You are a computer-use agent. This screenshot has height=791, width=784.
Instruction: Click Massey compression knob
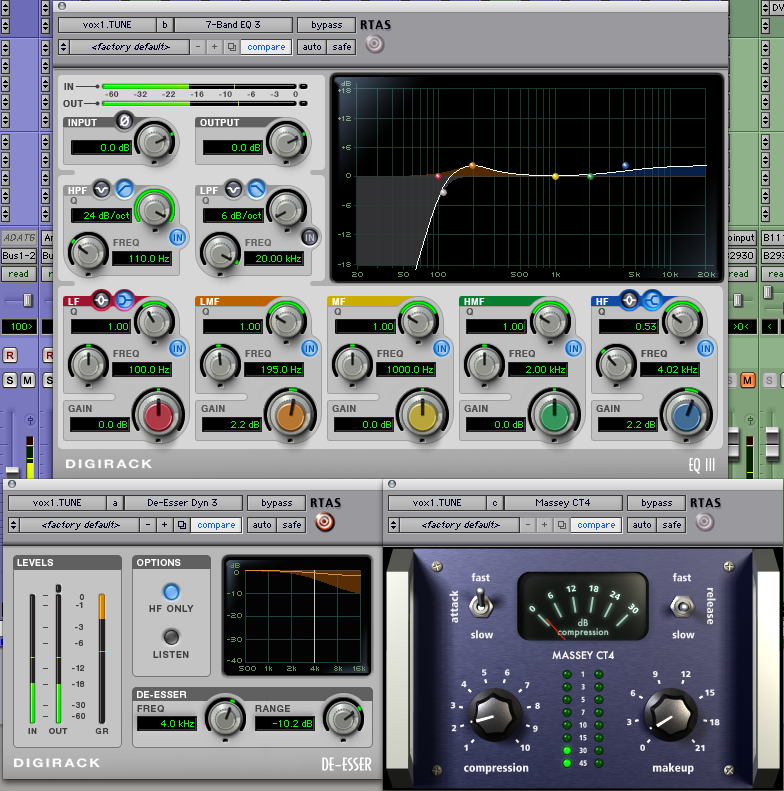[494, 714]
